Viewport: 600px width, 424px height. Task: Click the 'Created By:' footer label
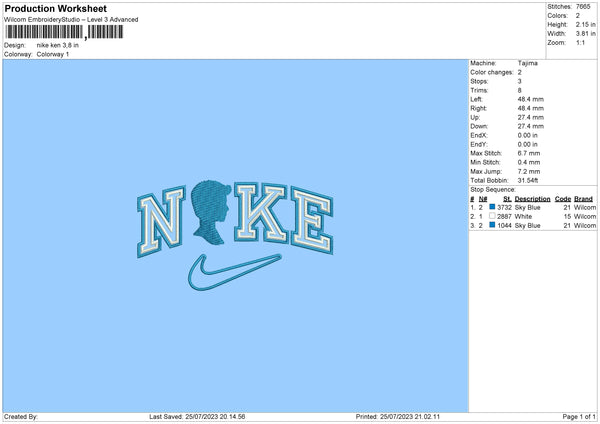click(x=21, y=417)
